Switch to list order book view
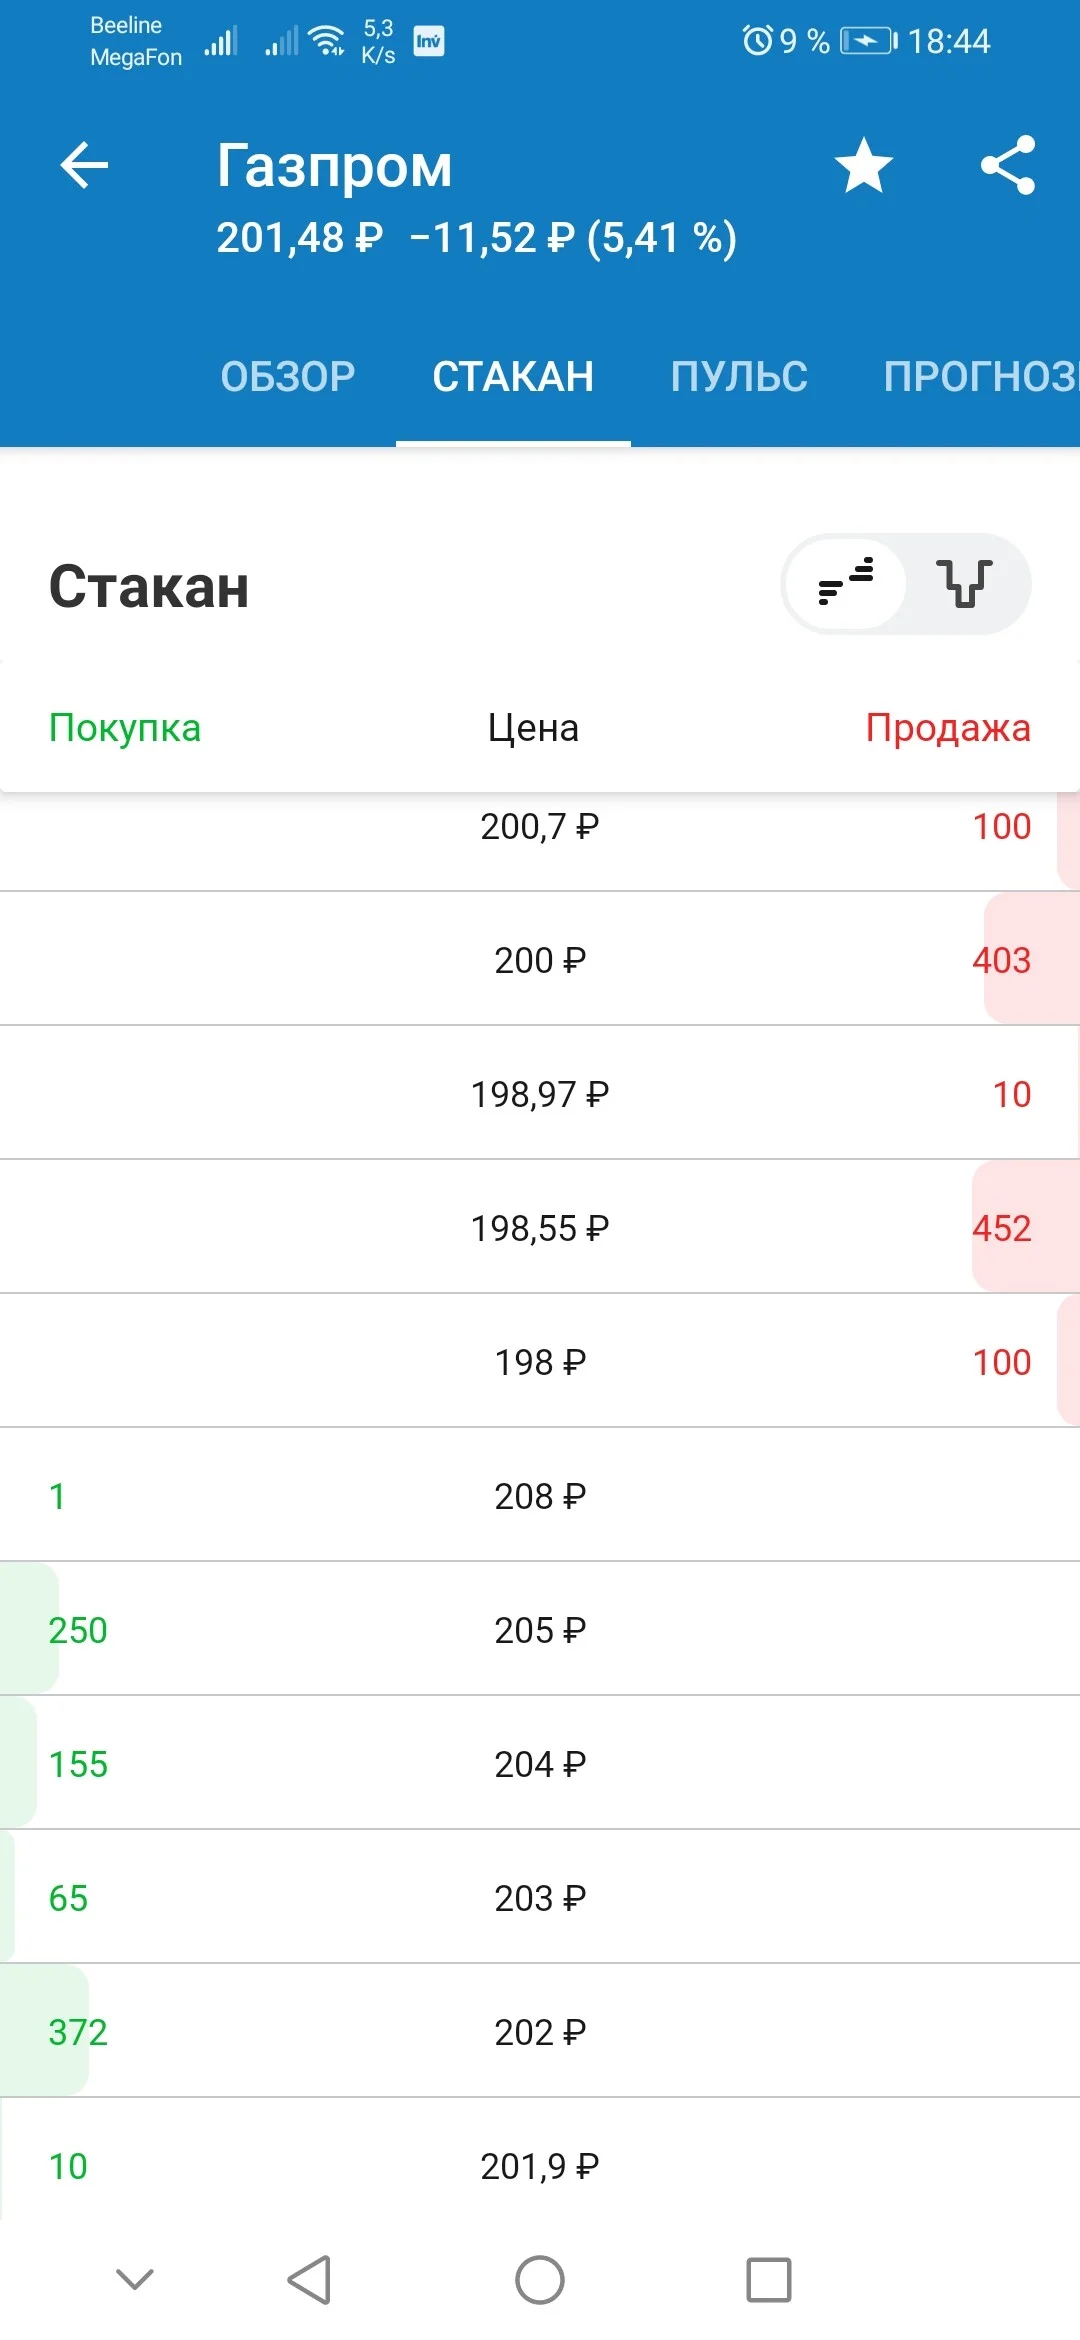1080x2340 pixels. pyautogui.click(x=847, y=583)
